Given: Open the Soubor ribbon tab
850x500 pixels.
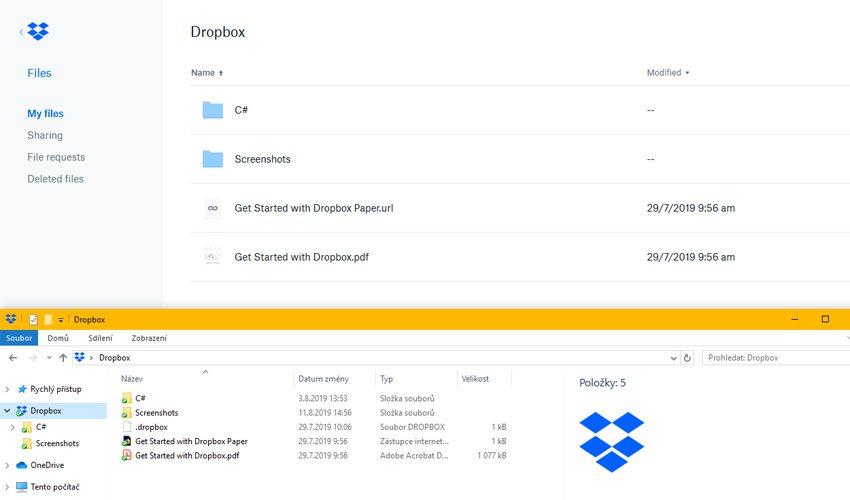Looking at the screenshot, I should [x=20, y=338].
